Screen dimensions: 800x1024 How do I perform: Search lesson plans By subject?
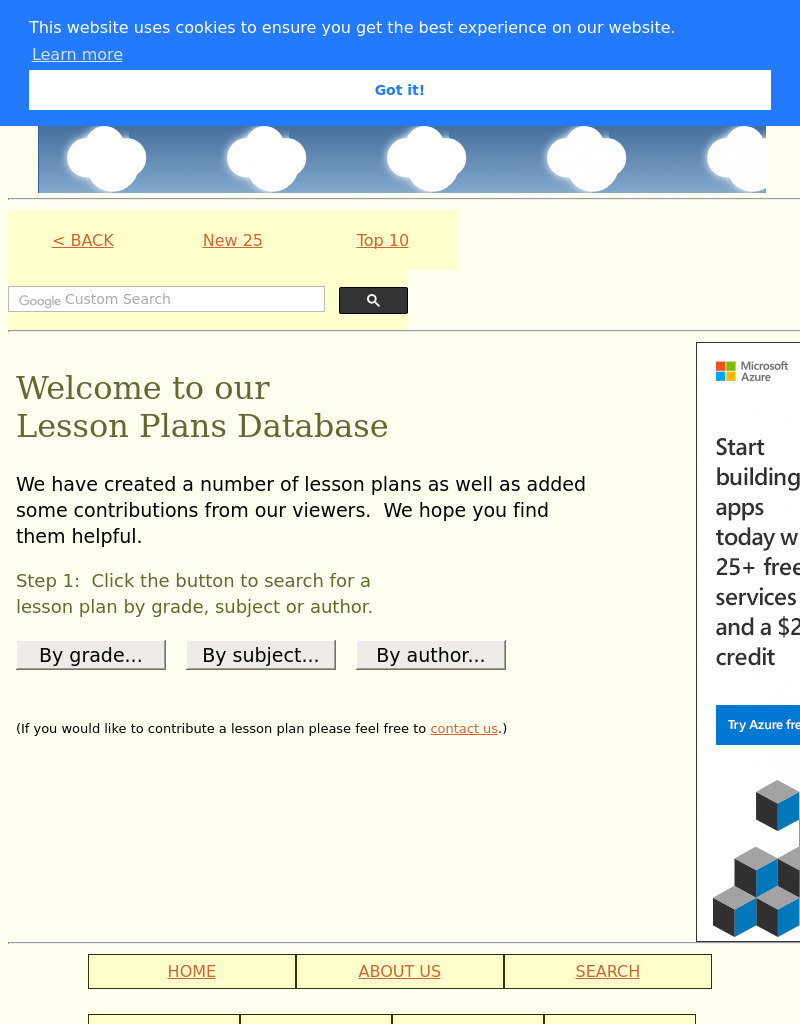click(x=261, y=655)
